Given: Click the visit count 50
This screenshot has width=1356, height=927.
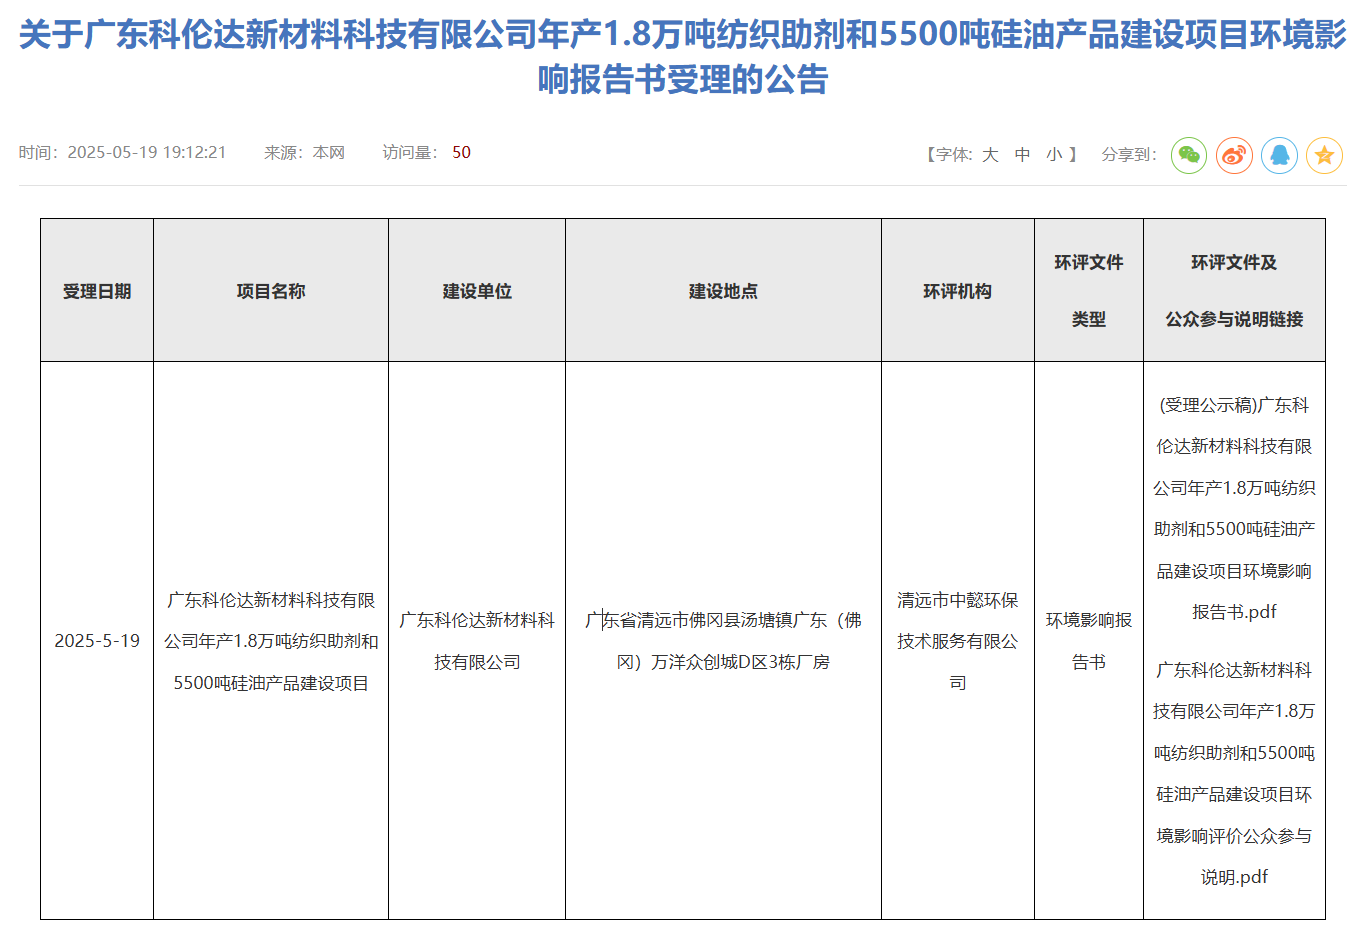Looking at the screenshot, I should click(x=461, y=152).
